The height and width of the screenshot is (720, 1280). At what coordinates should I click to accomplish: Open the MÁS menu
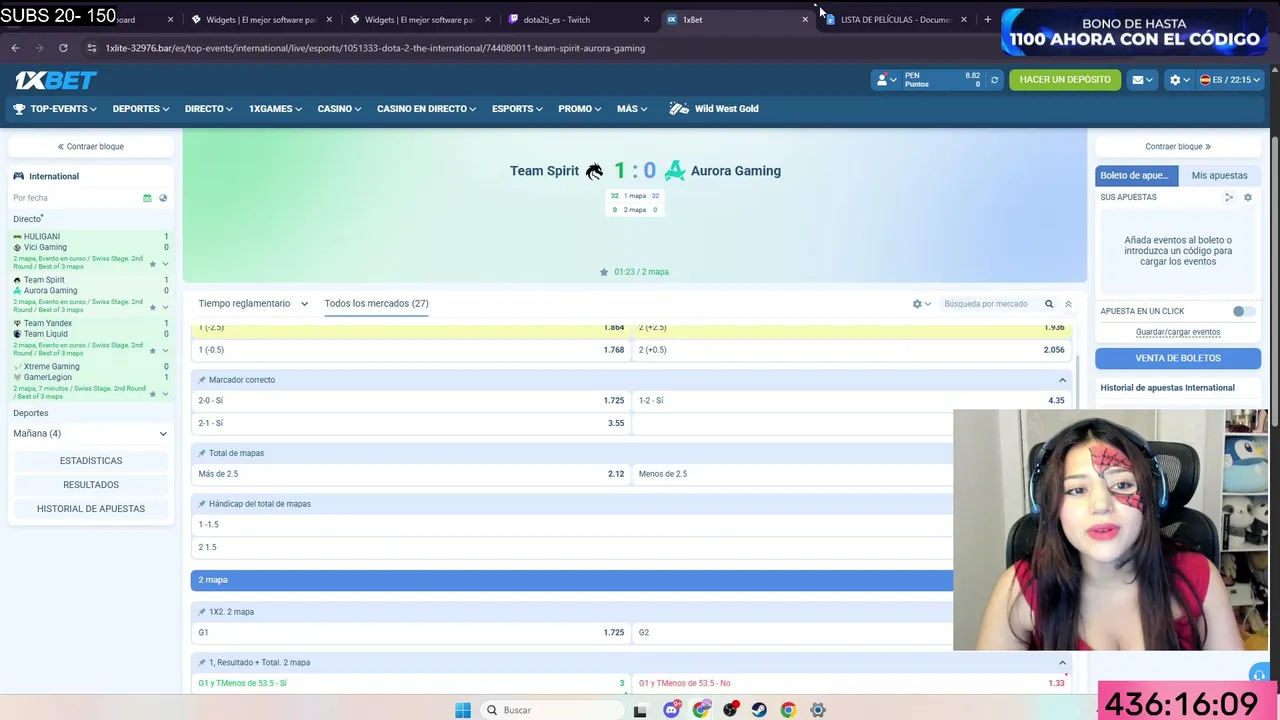632,109
